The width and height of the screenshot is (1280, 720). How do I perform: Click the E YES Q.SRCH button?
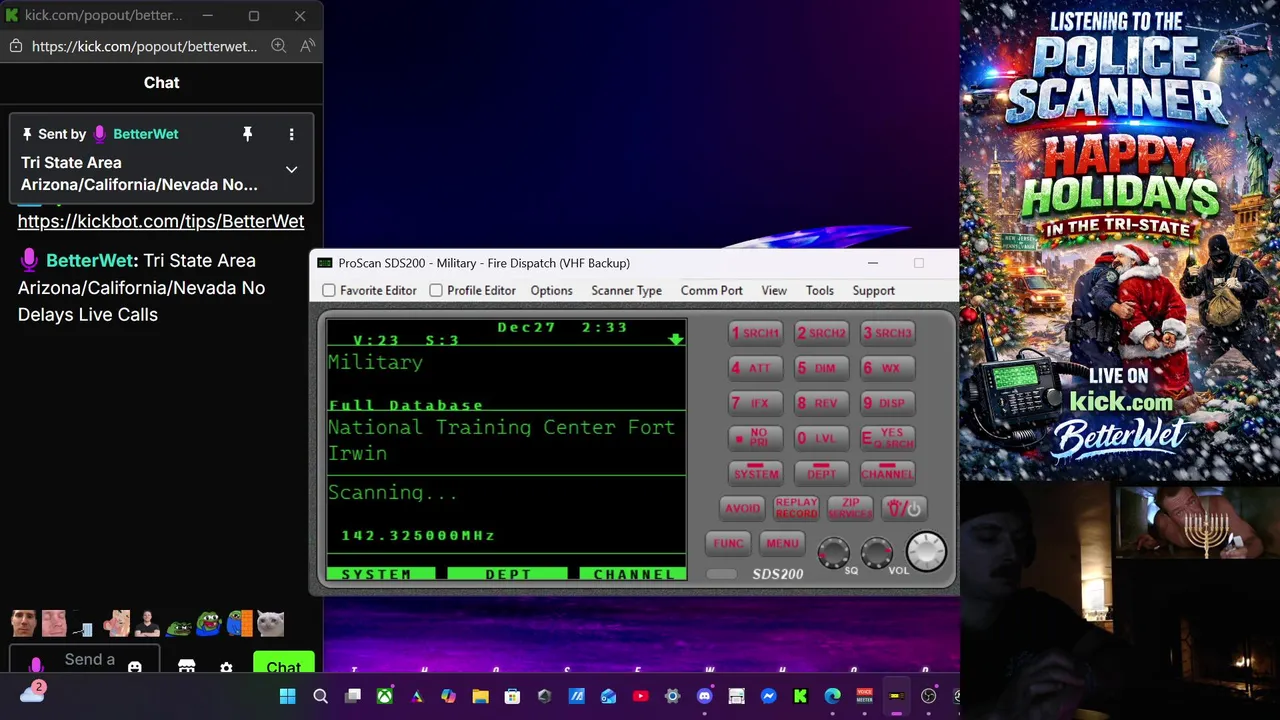pos(888,438)
